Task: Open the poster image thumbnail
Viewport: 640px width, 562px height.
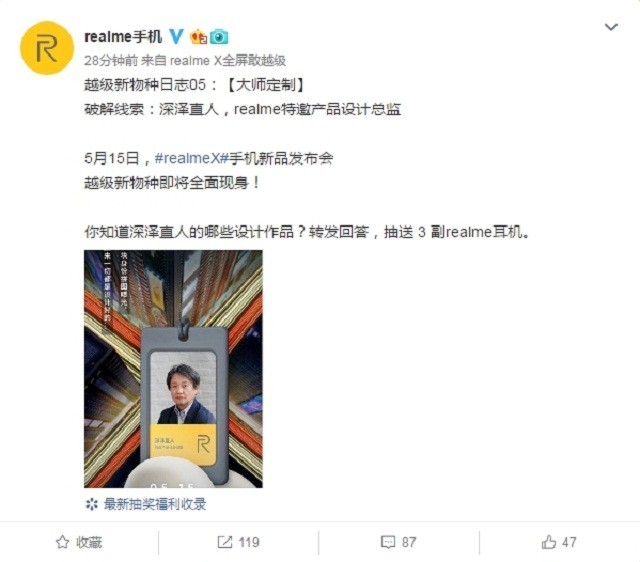Action: (x=173, y=369)
